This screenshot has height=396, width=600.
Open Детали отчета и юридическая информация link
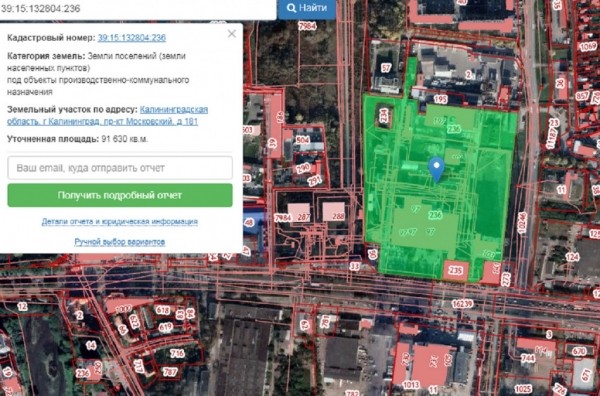coord(120,222)
